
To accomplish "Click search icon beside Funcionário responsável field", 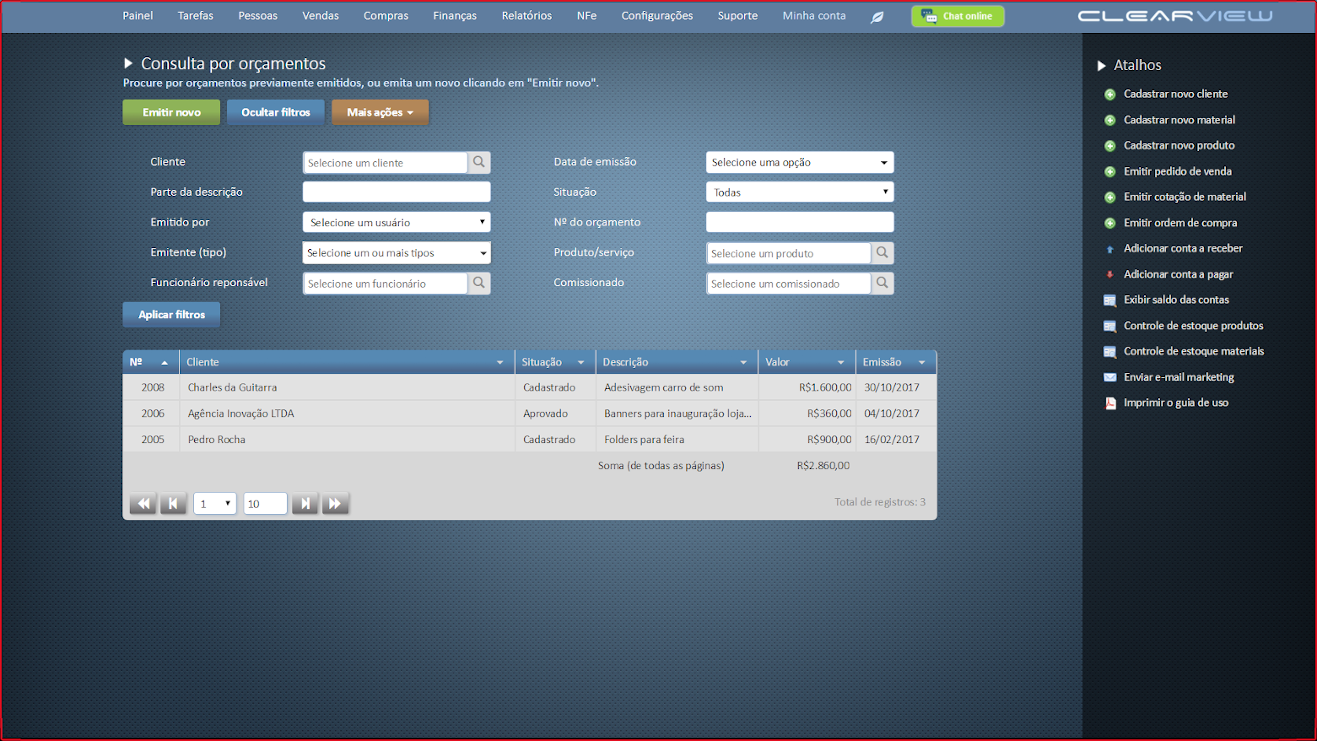I will pos(480,284).
